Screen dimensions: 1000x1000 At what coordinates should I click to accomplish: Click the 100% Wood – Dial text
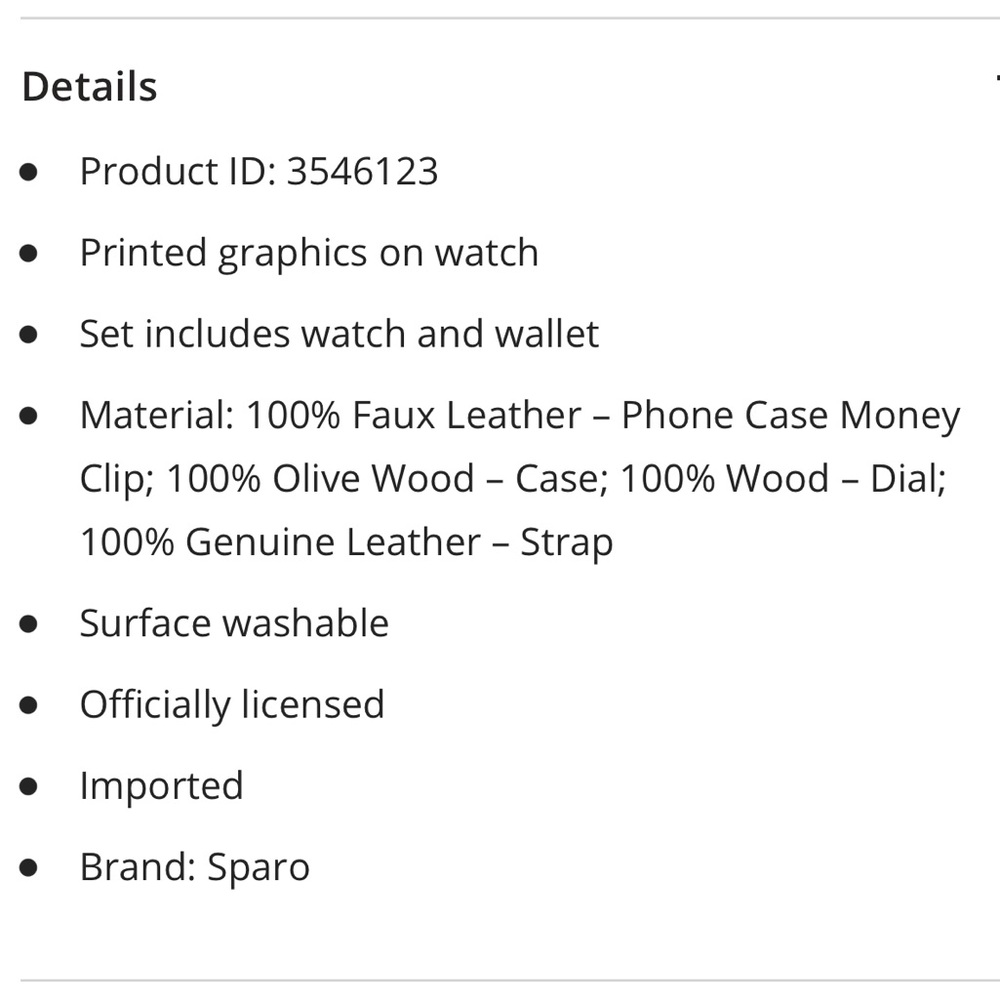click(782, 479)
